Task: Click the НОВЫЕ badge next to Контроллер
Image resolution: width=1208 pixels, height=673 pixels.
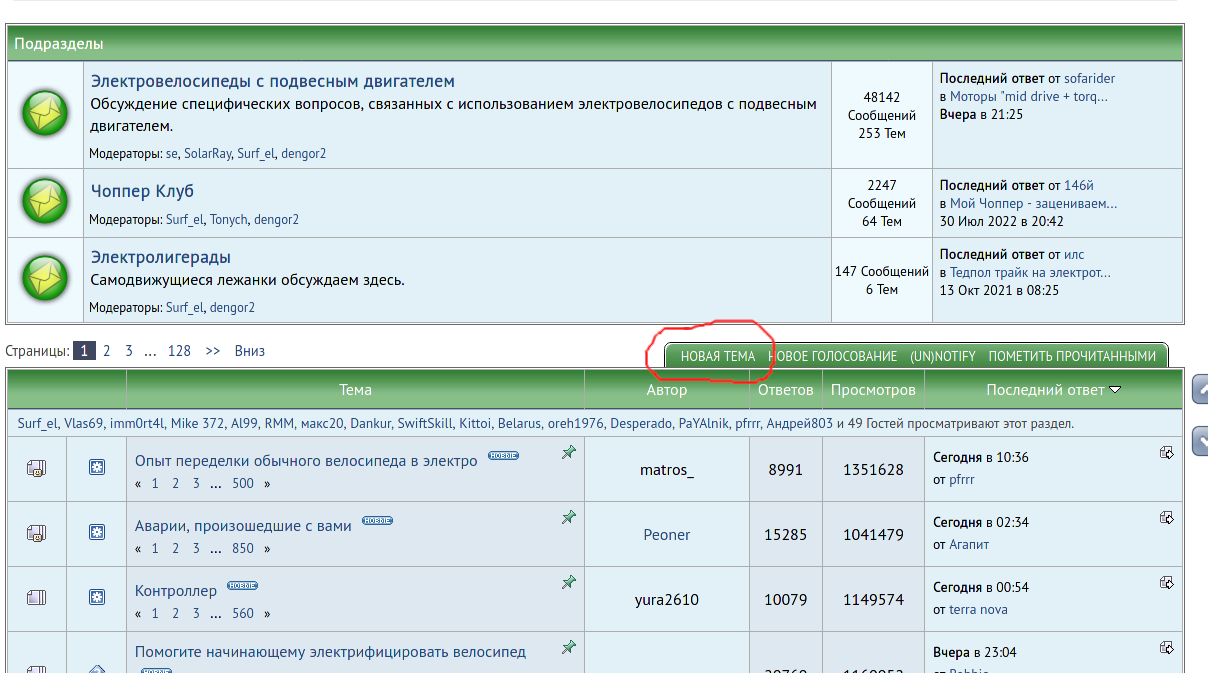Action: tap(242, 586)
